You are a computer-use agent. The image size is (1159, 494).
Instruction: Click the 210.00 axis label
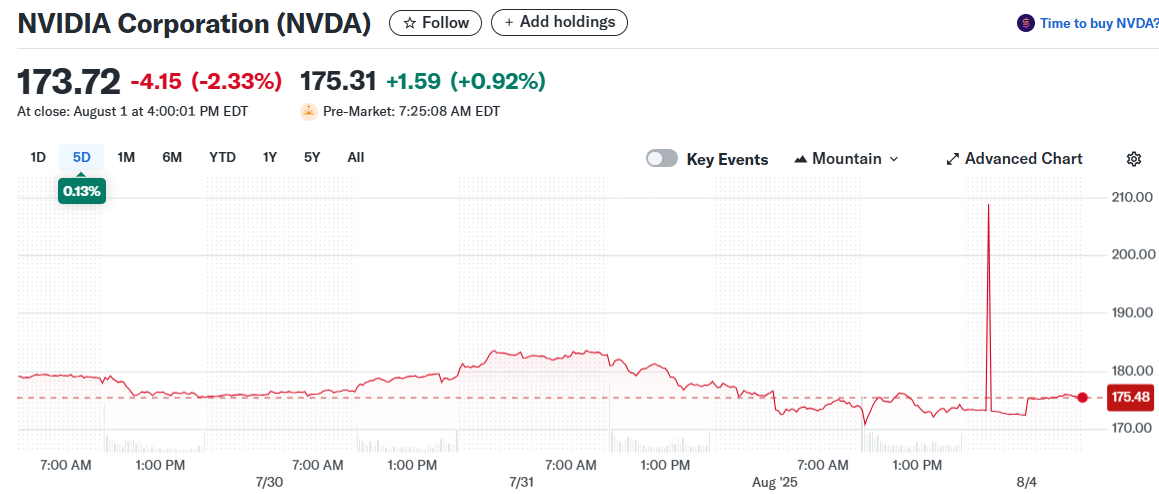1132,197
